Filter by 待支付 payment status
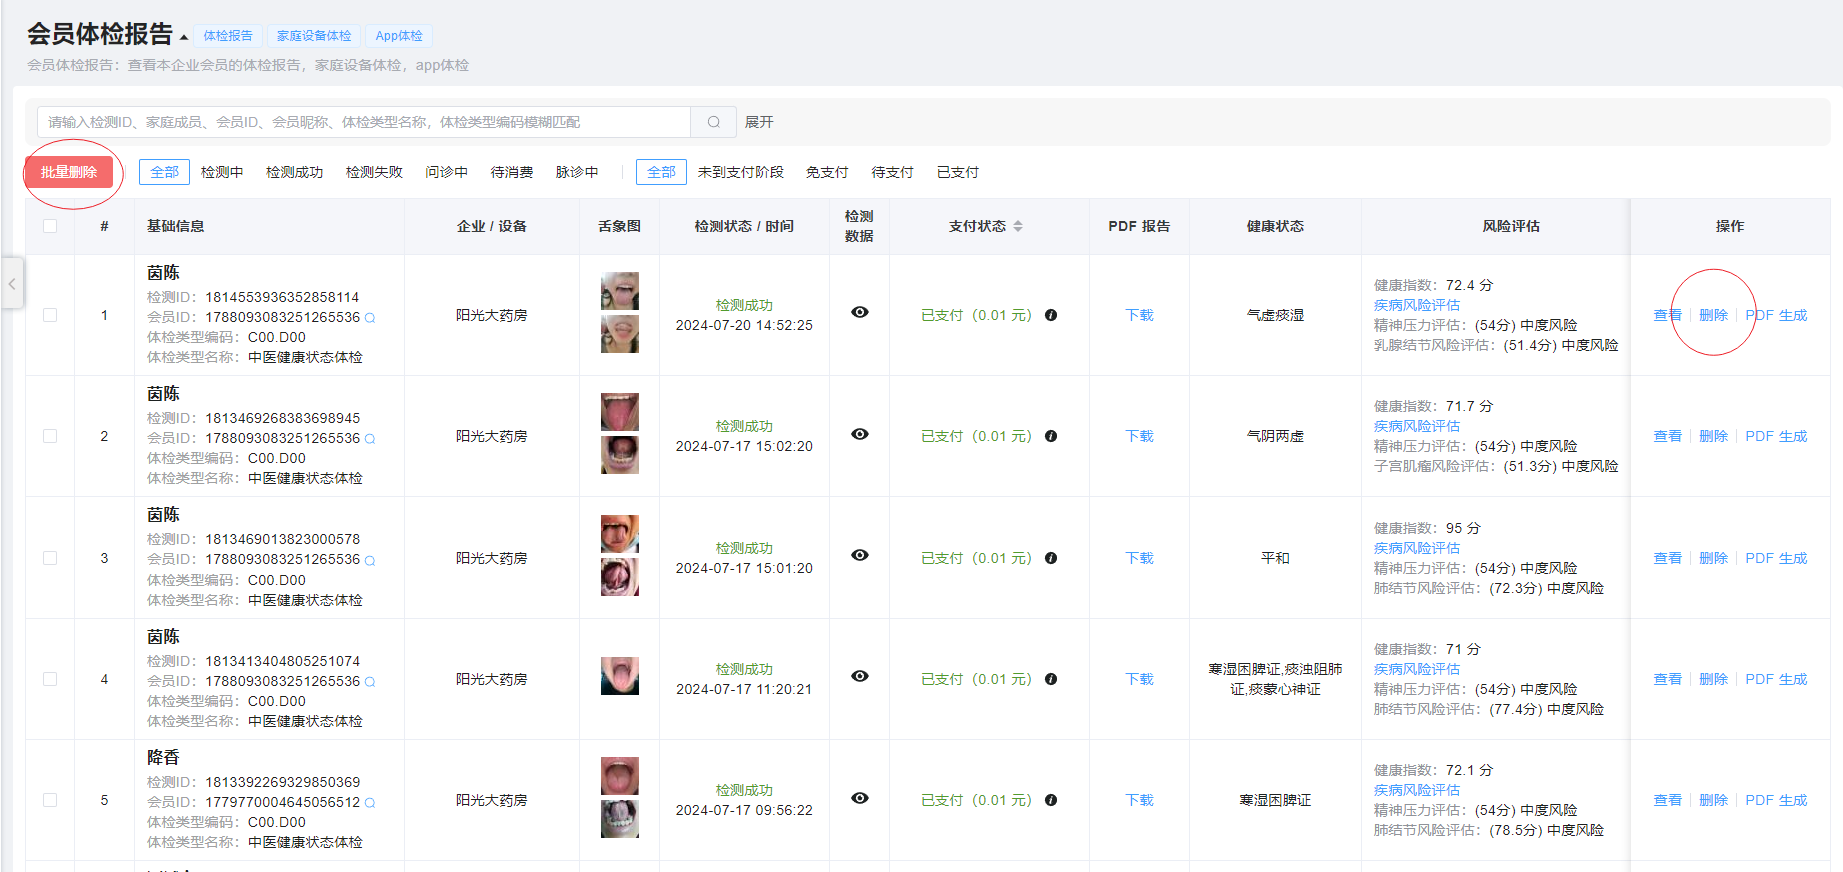 (892, 172)
